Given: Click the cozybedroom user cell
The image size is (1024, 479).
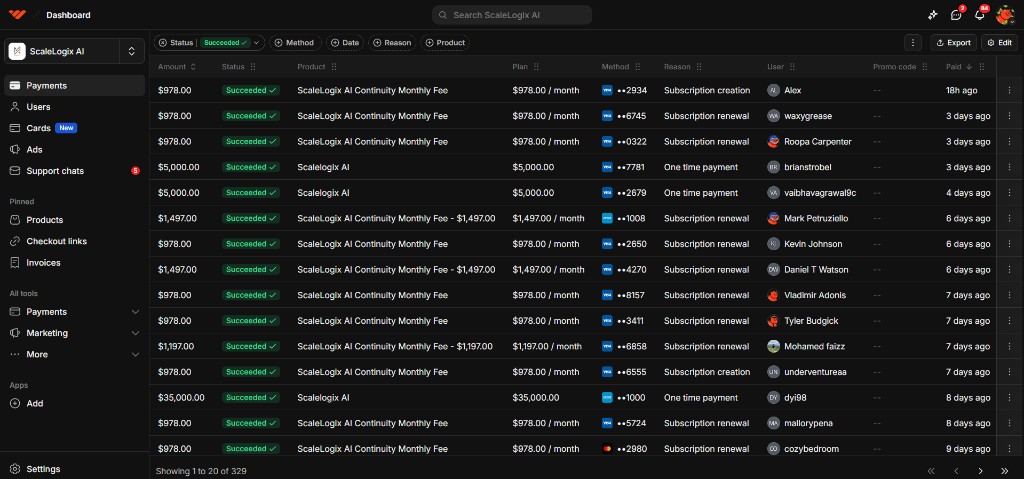Looking at the screenshot, I should coord(803,449).
